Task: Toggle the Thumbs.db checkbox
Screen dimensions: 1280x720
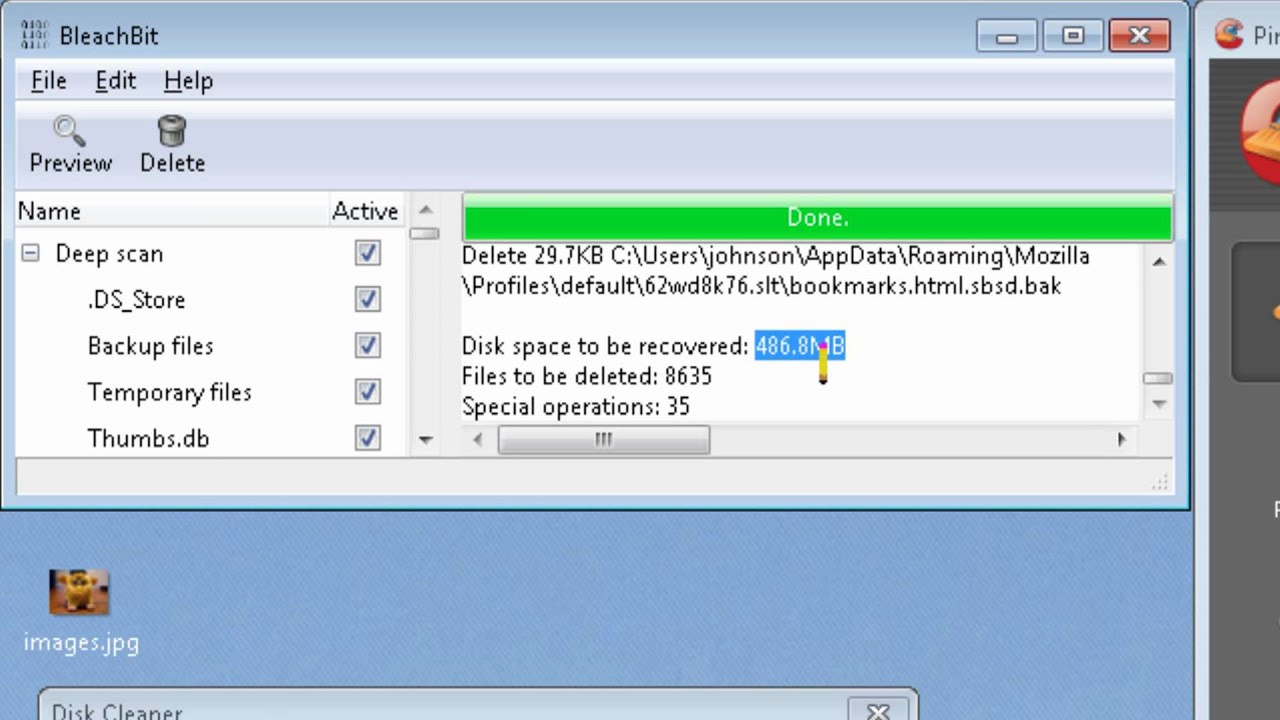Action: 367,438
